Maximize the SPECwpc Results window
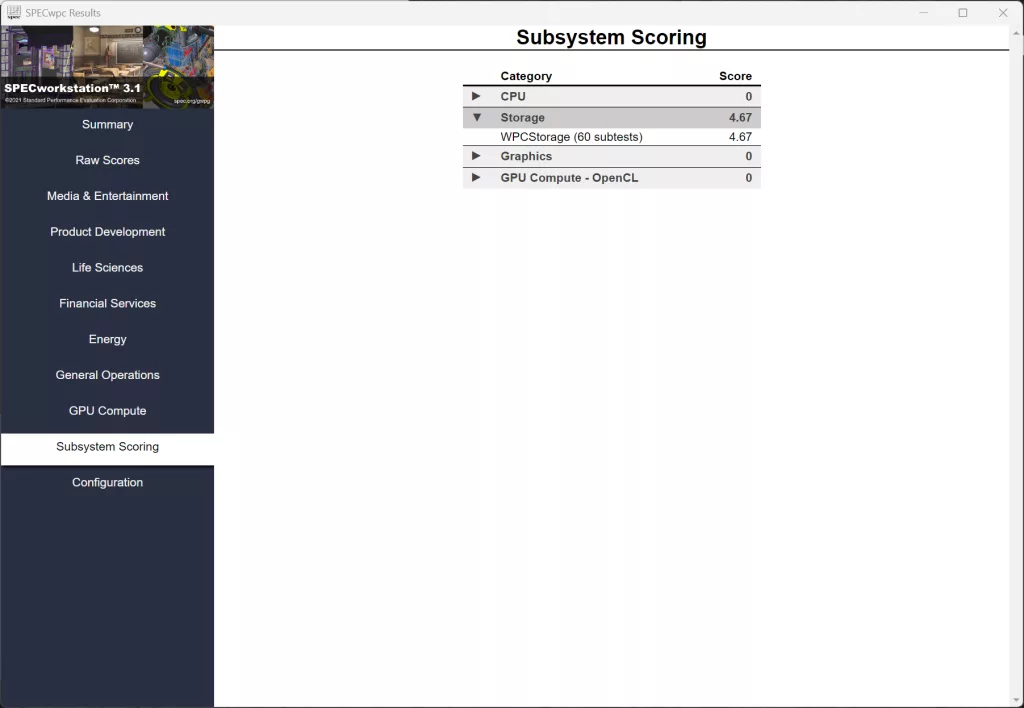1024x708 pixels. point(963,12)
